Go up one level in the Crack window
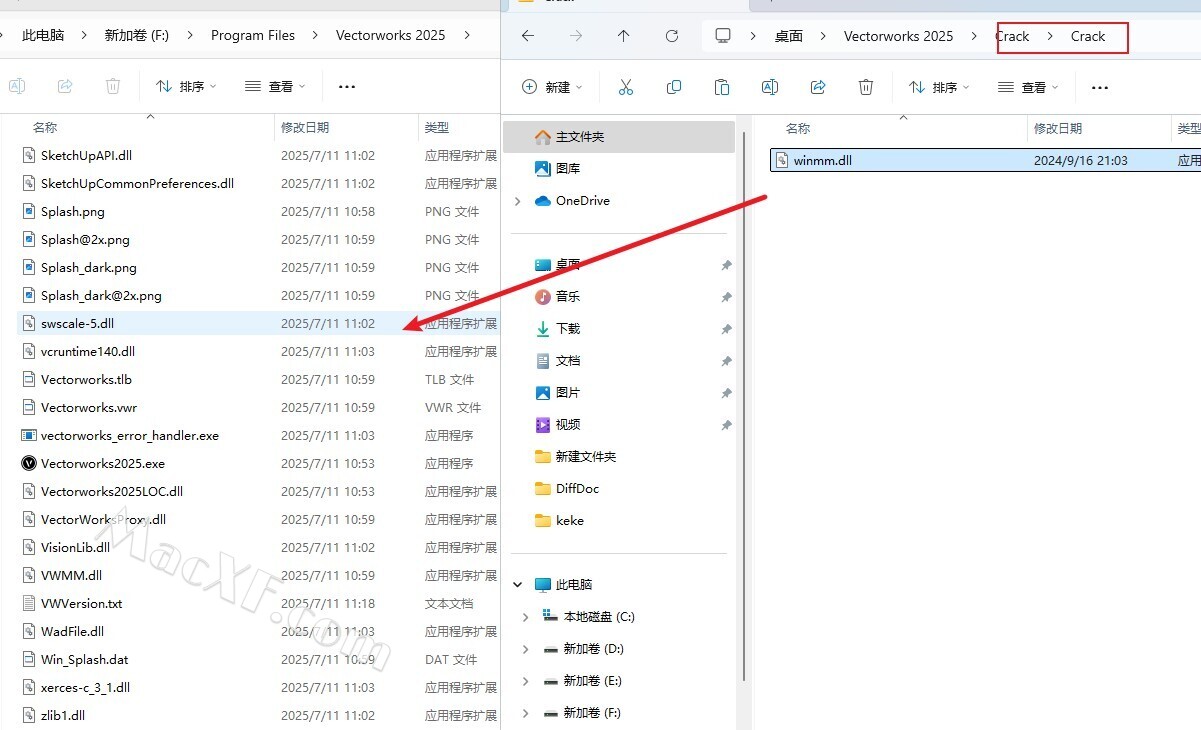 pos(624,36)
